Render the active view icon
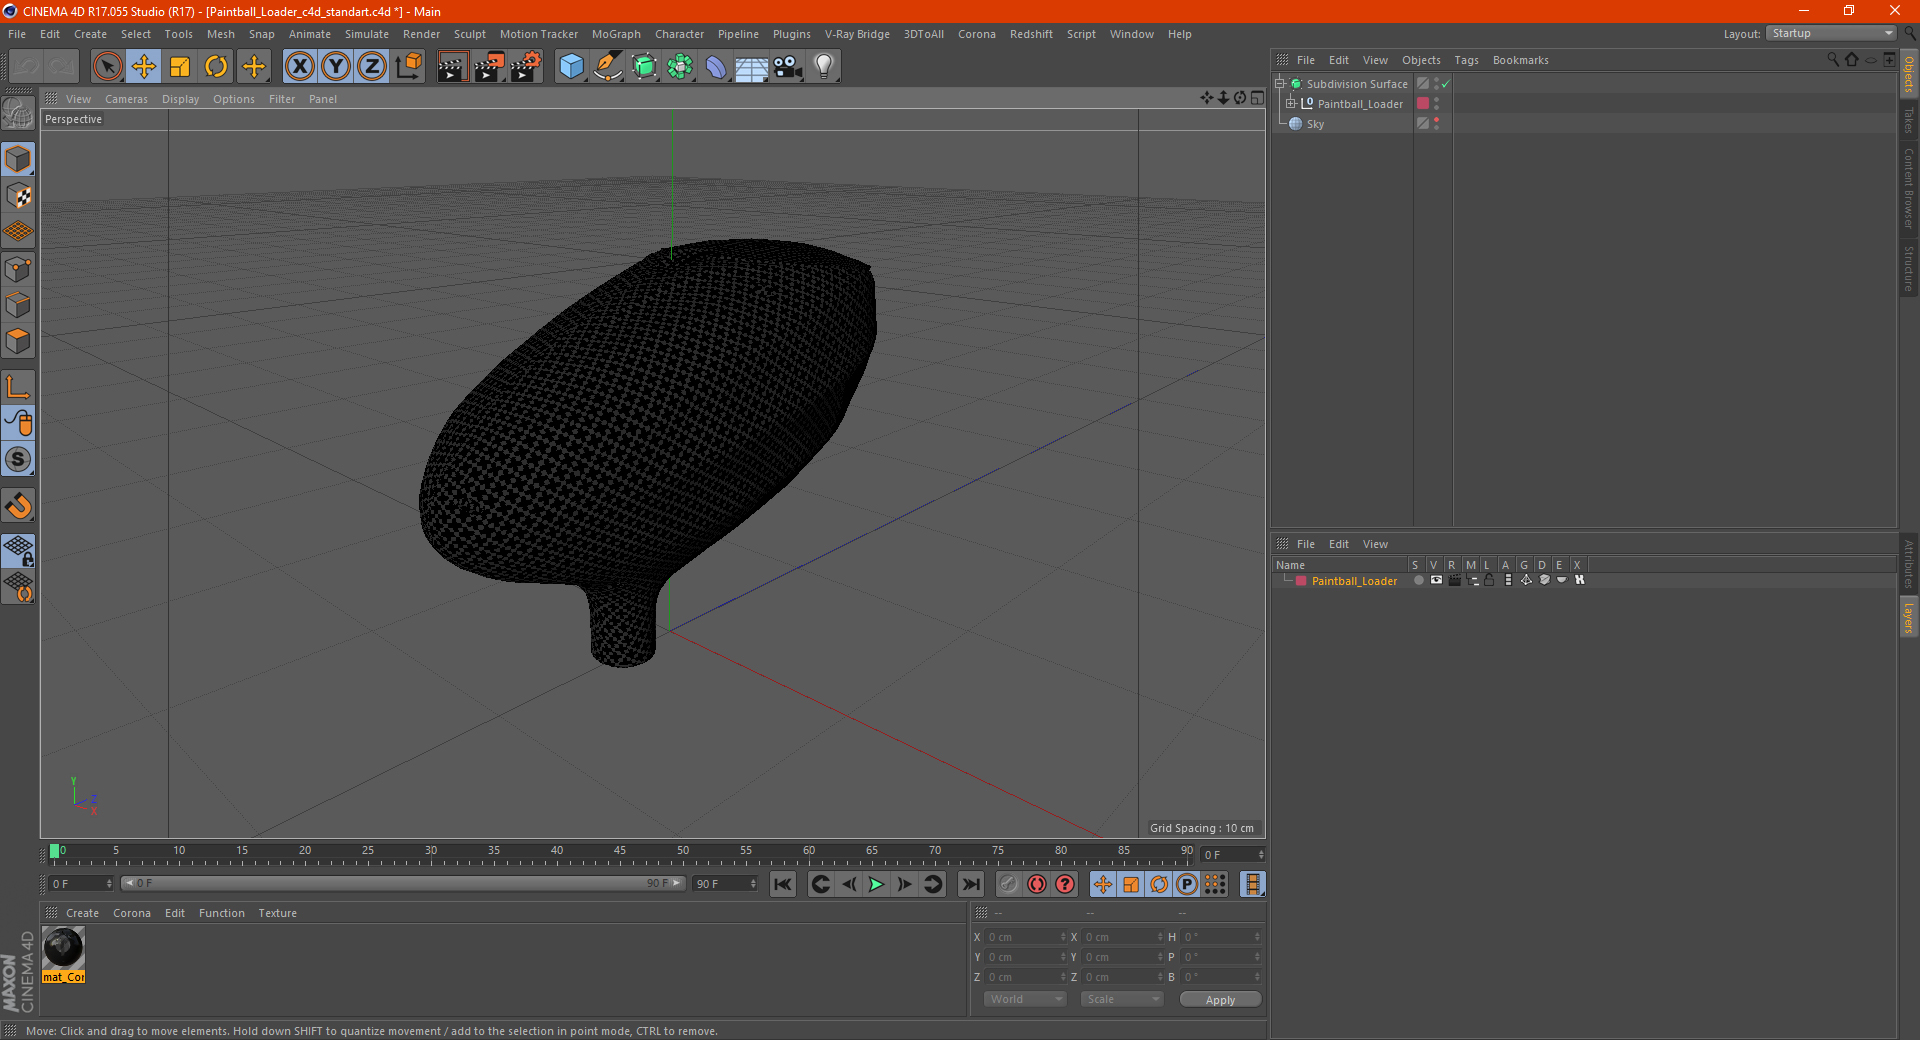 [x=452, y=67]
